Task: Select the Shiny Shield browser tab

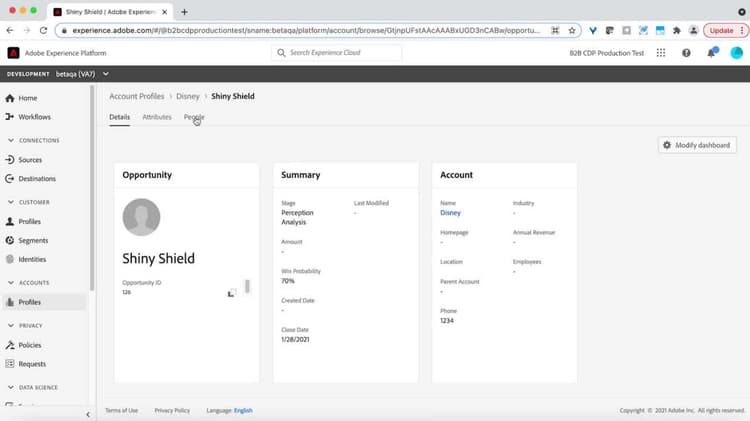Action: pos(110,12)
